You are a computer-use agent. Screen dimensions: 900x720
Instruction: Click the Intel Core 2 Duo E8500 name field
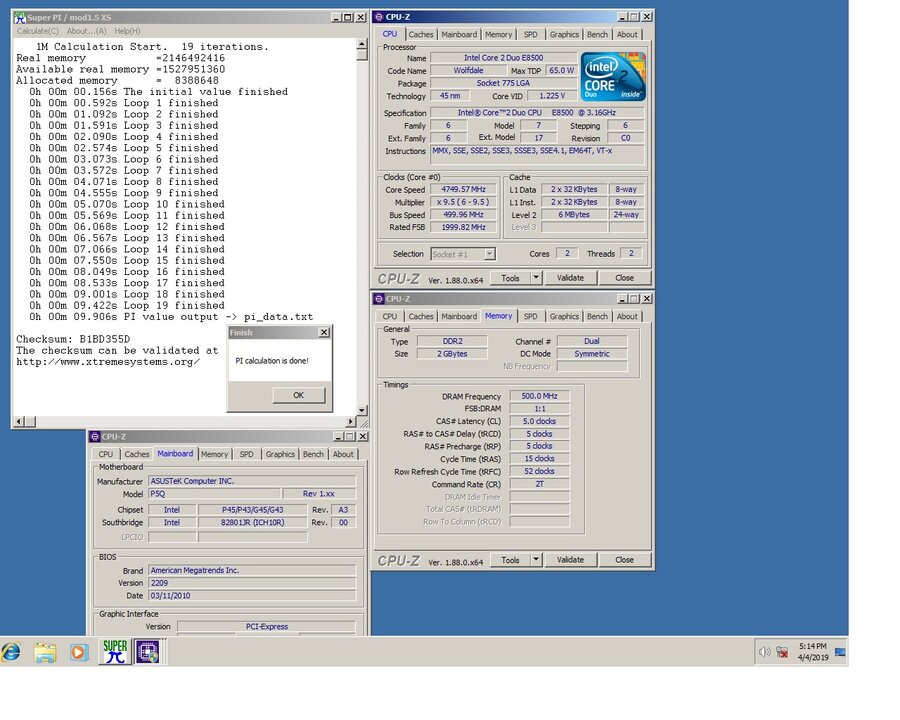pyautogui.click(x=503, y=57)
